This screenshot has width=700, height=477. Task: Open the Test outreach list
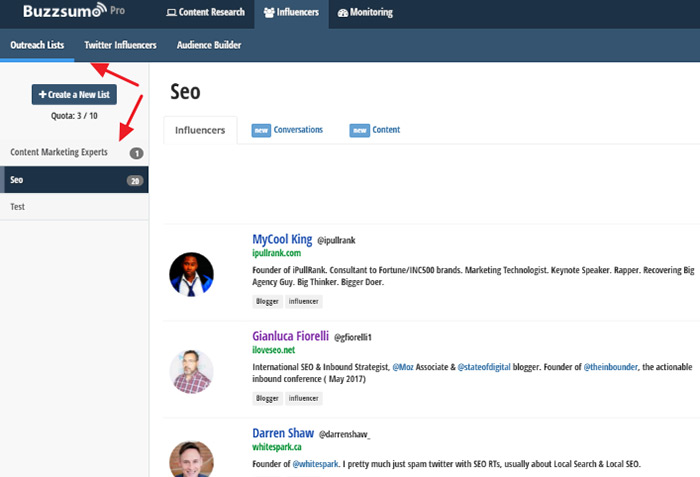pyautogui.click(x=18, y=207)
